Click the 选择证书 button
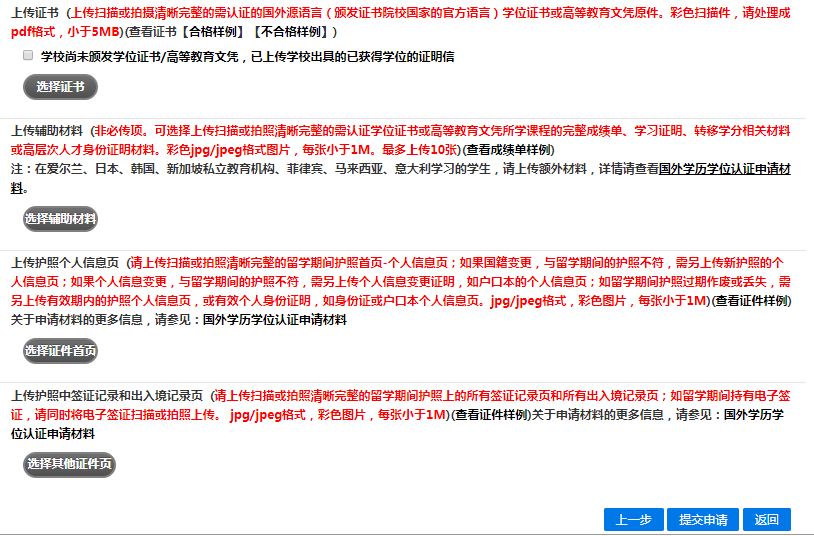This screenshot has width=814, height=536. click(60, 87)
